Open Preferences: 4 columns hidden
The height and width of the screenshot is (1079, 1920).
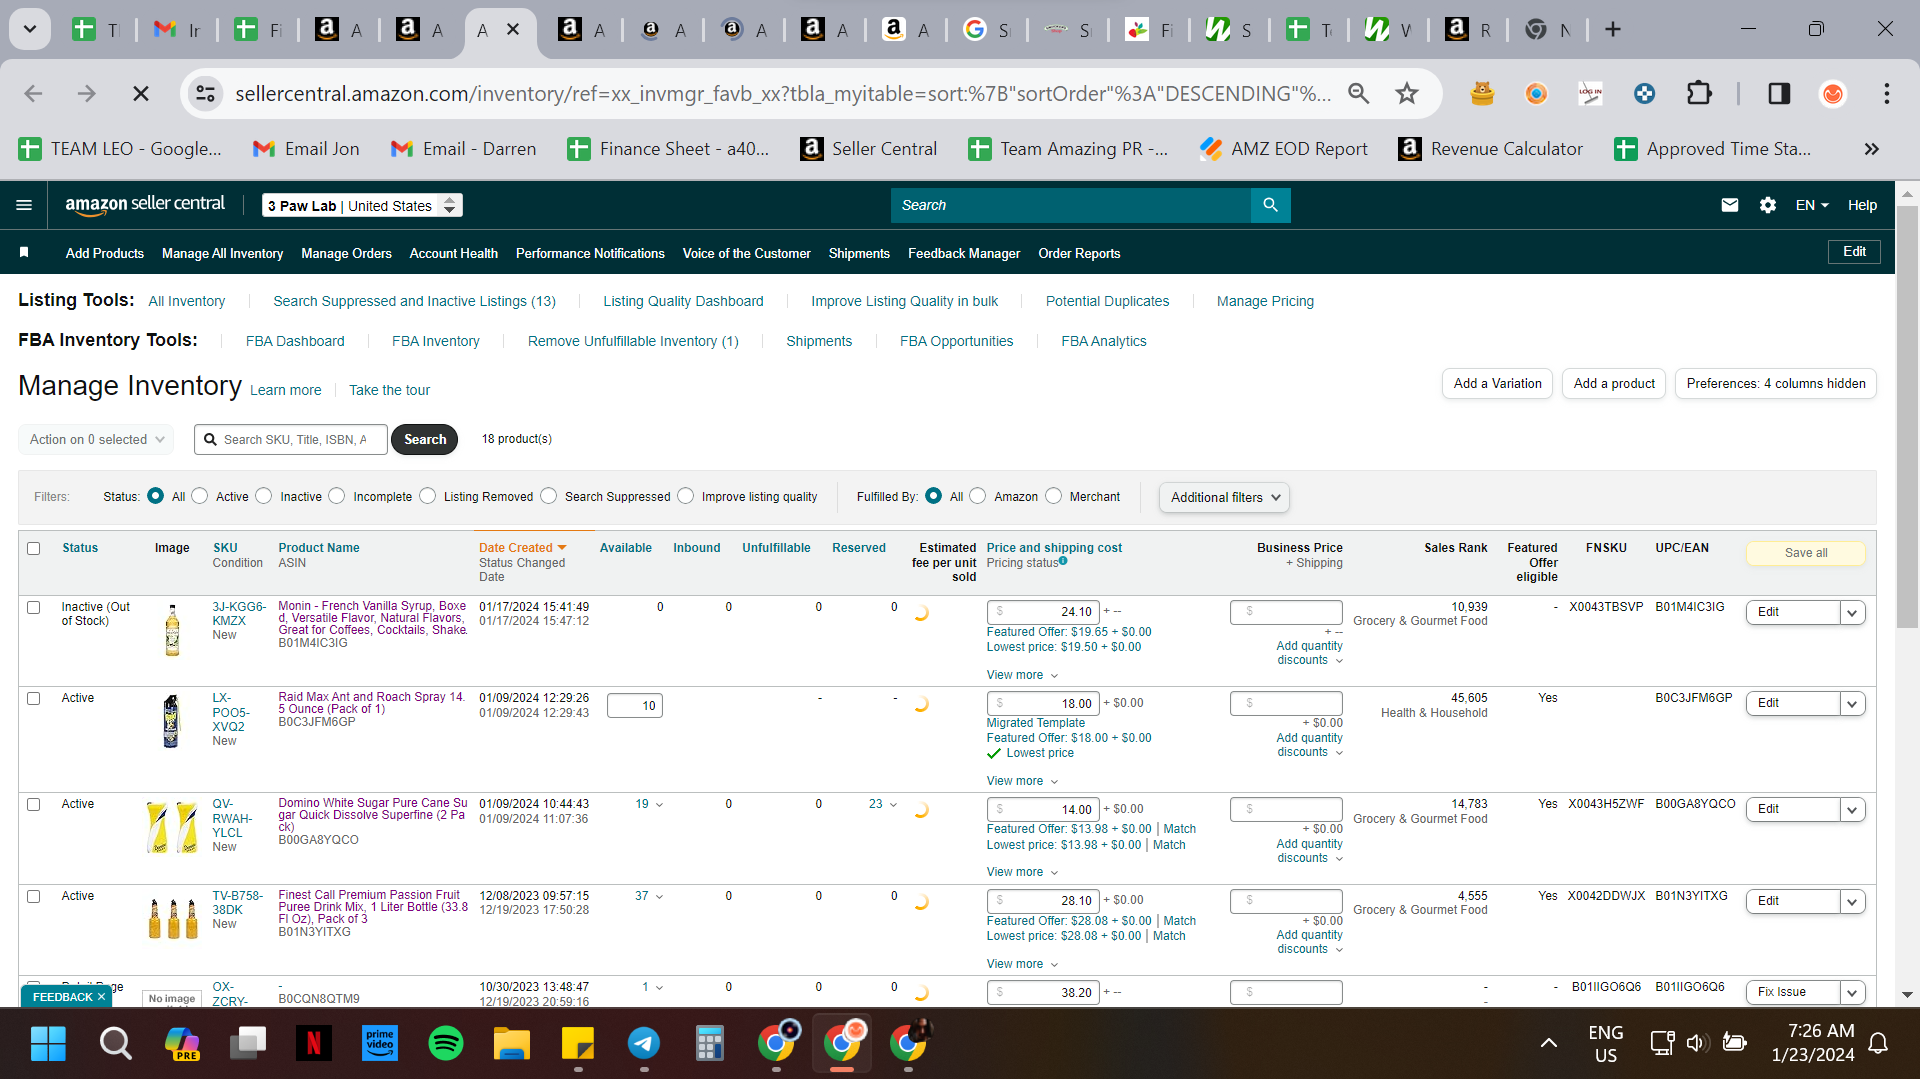[x=1776, y=383]
